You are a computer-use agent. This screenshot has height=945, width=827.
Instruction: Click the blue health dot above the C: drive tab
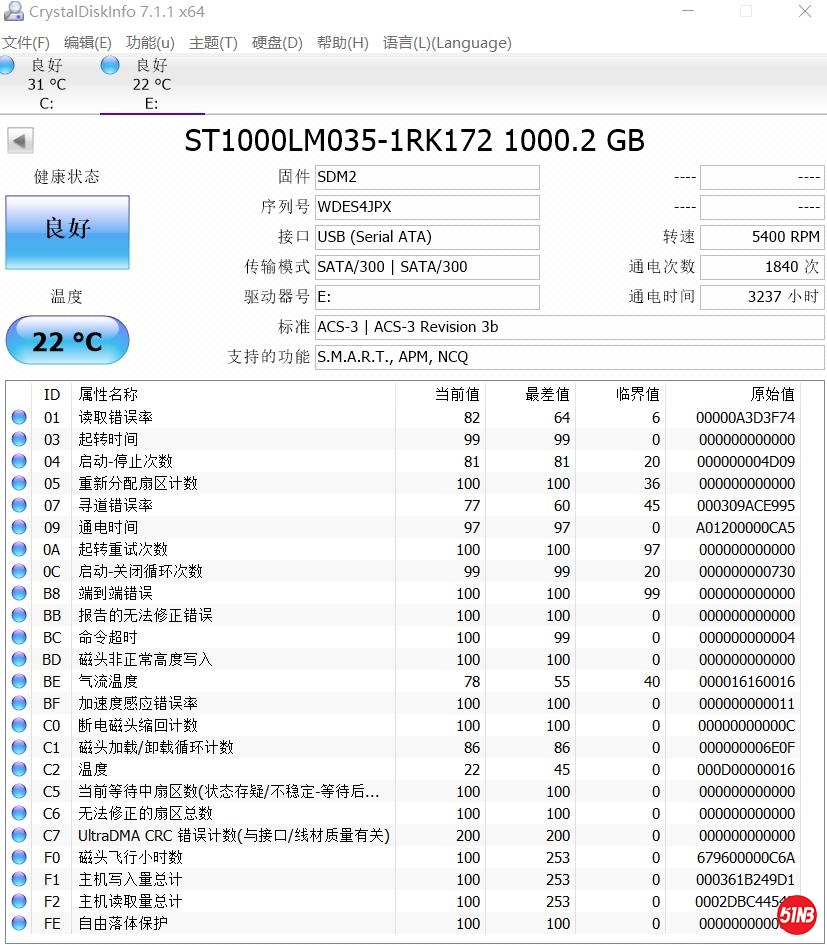click(8, 64)
